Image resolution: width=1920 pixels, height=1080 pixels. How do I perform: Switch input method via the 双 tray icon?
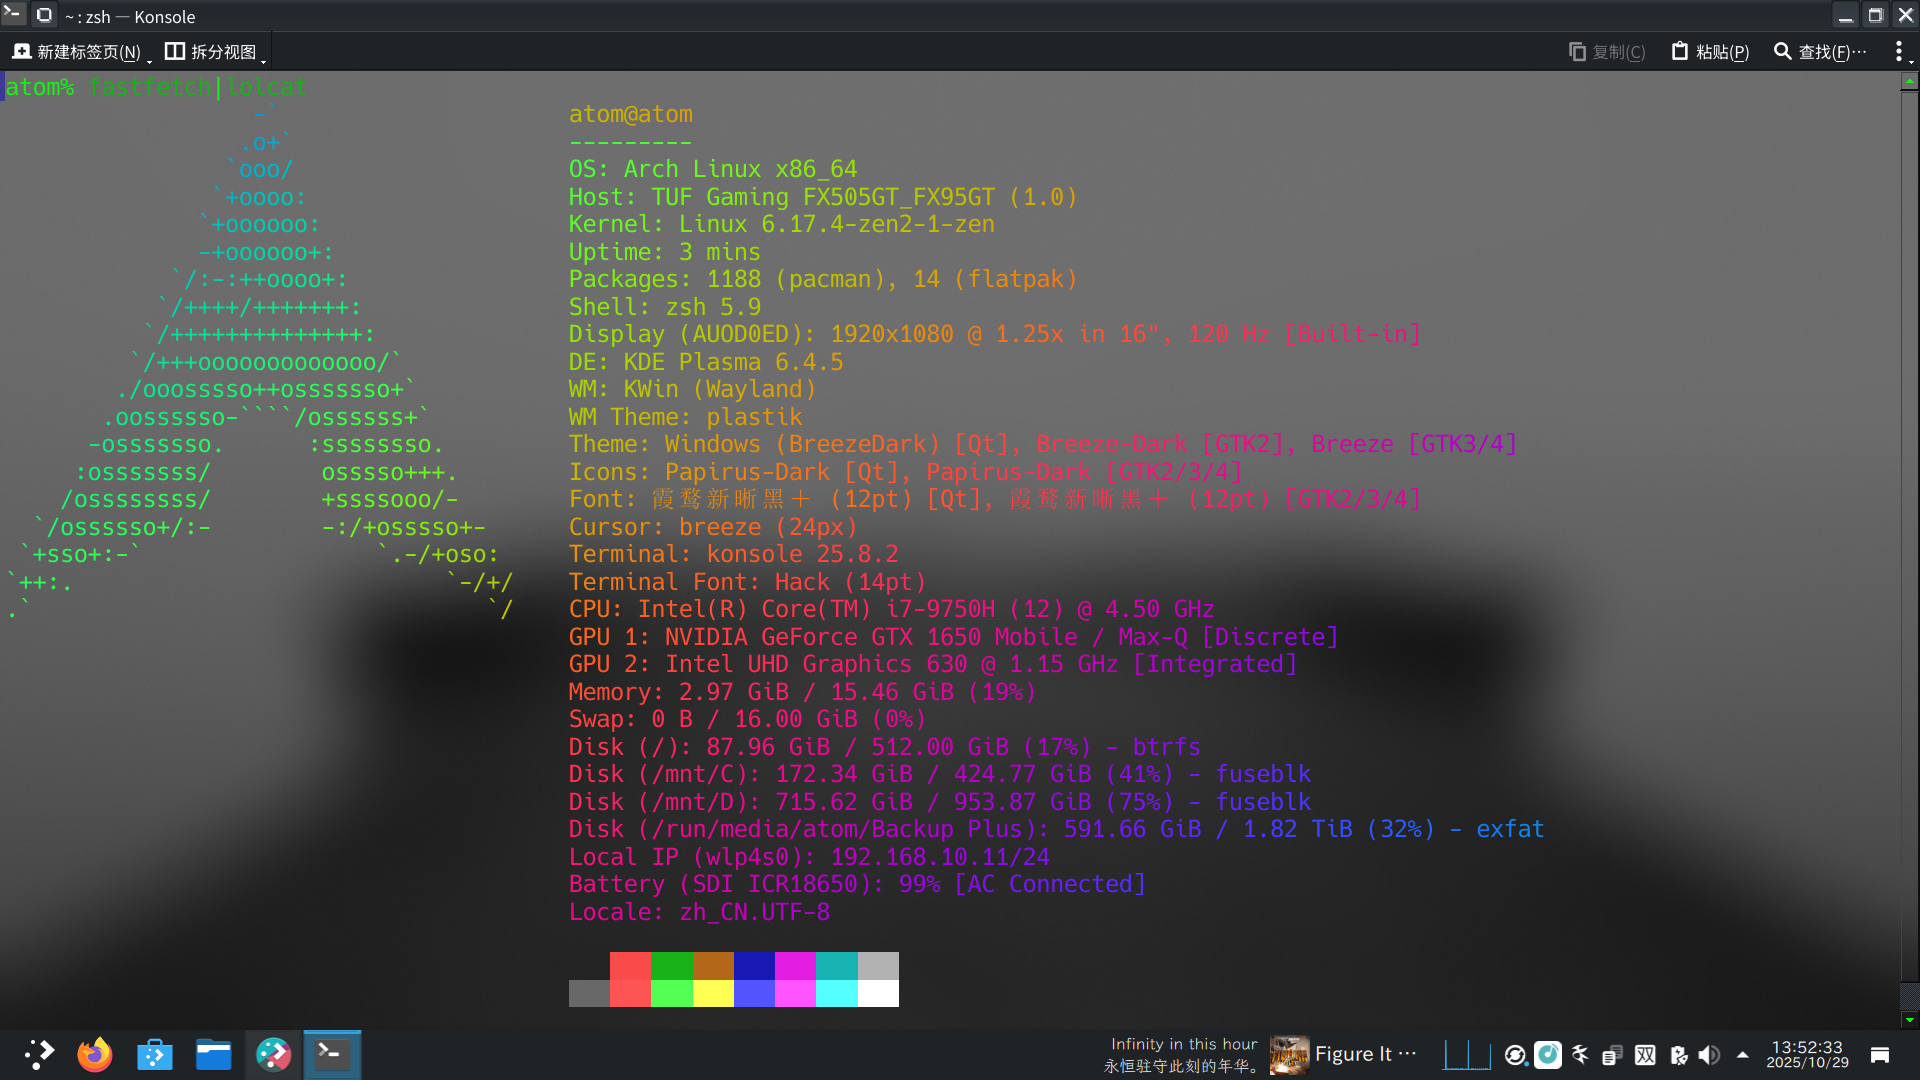point(1645,1054)
